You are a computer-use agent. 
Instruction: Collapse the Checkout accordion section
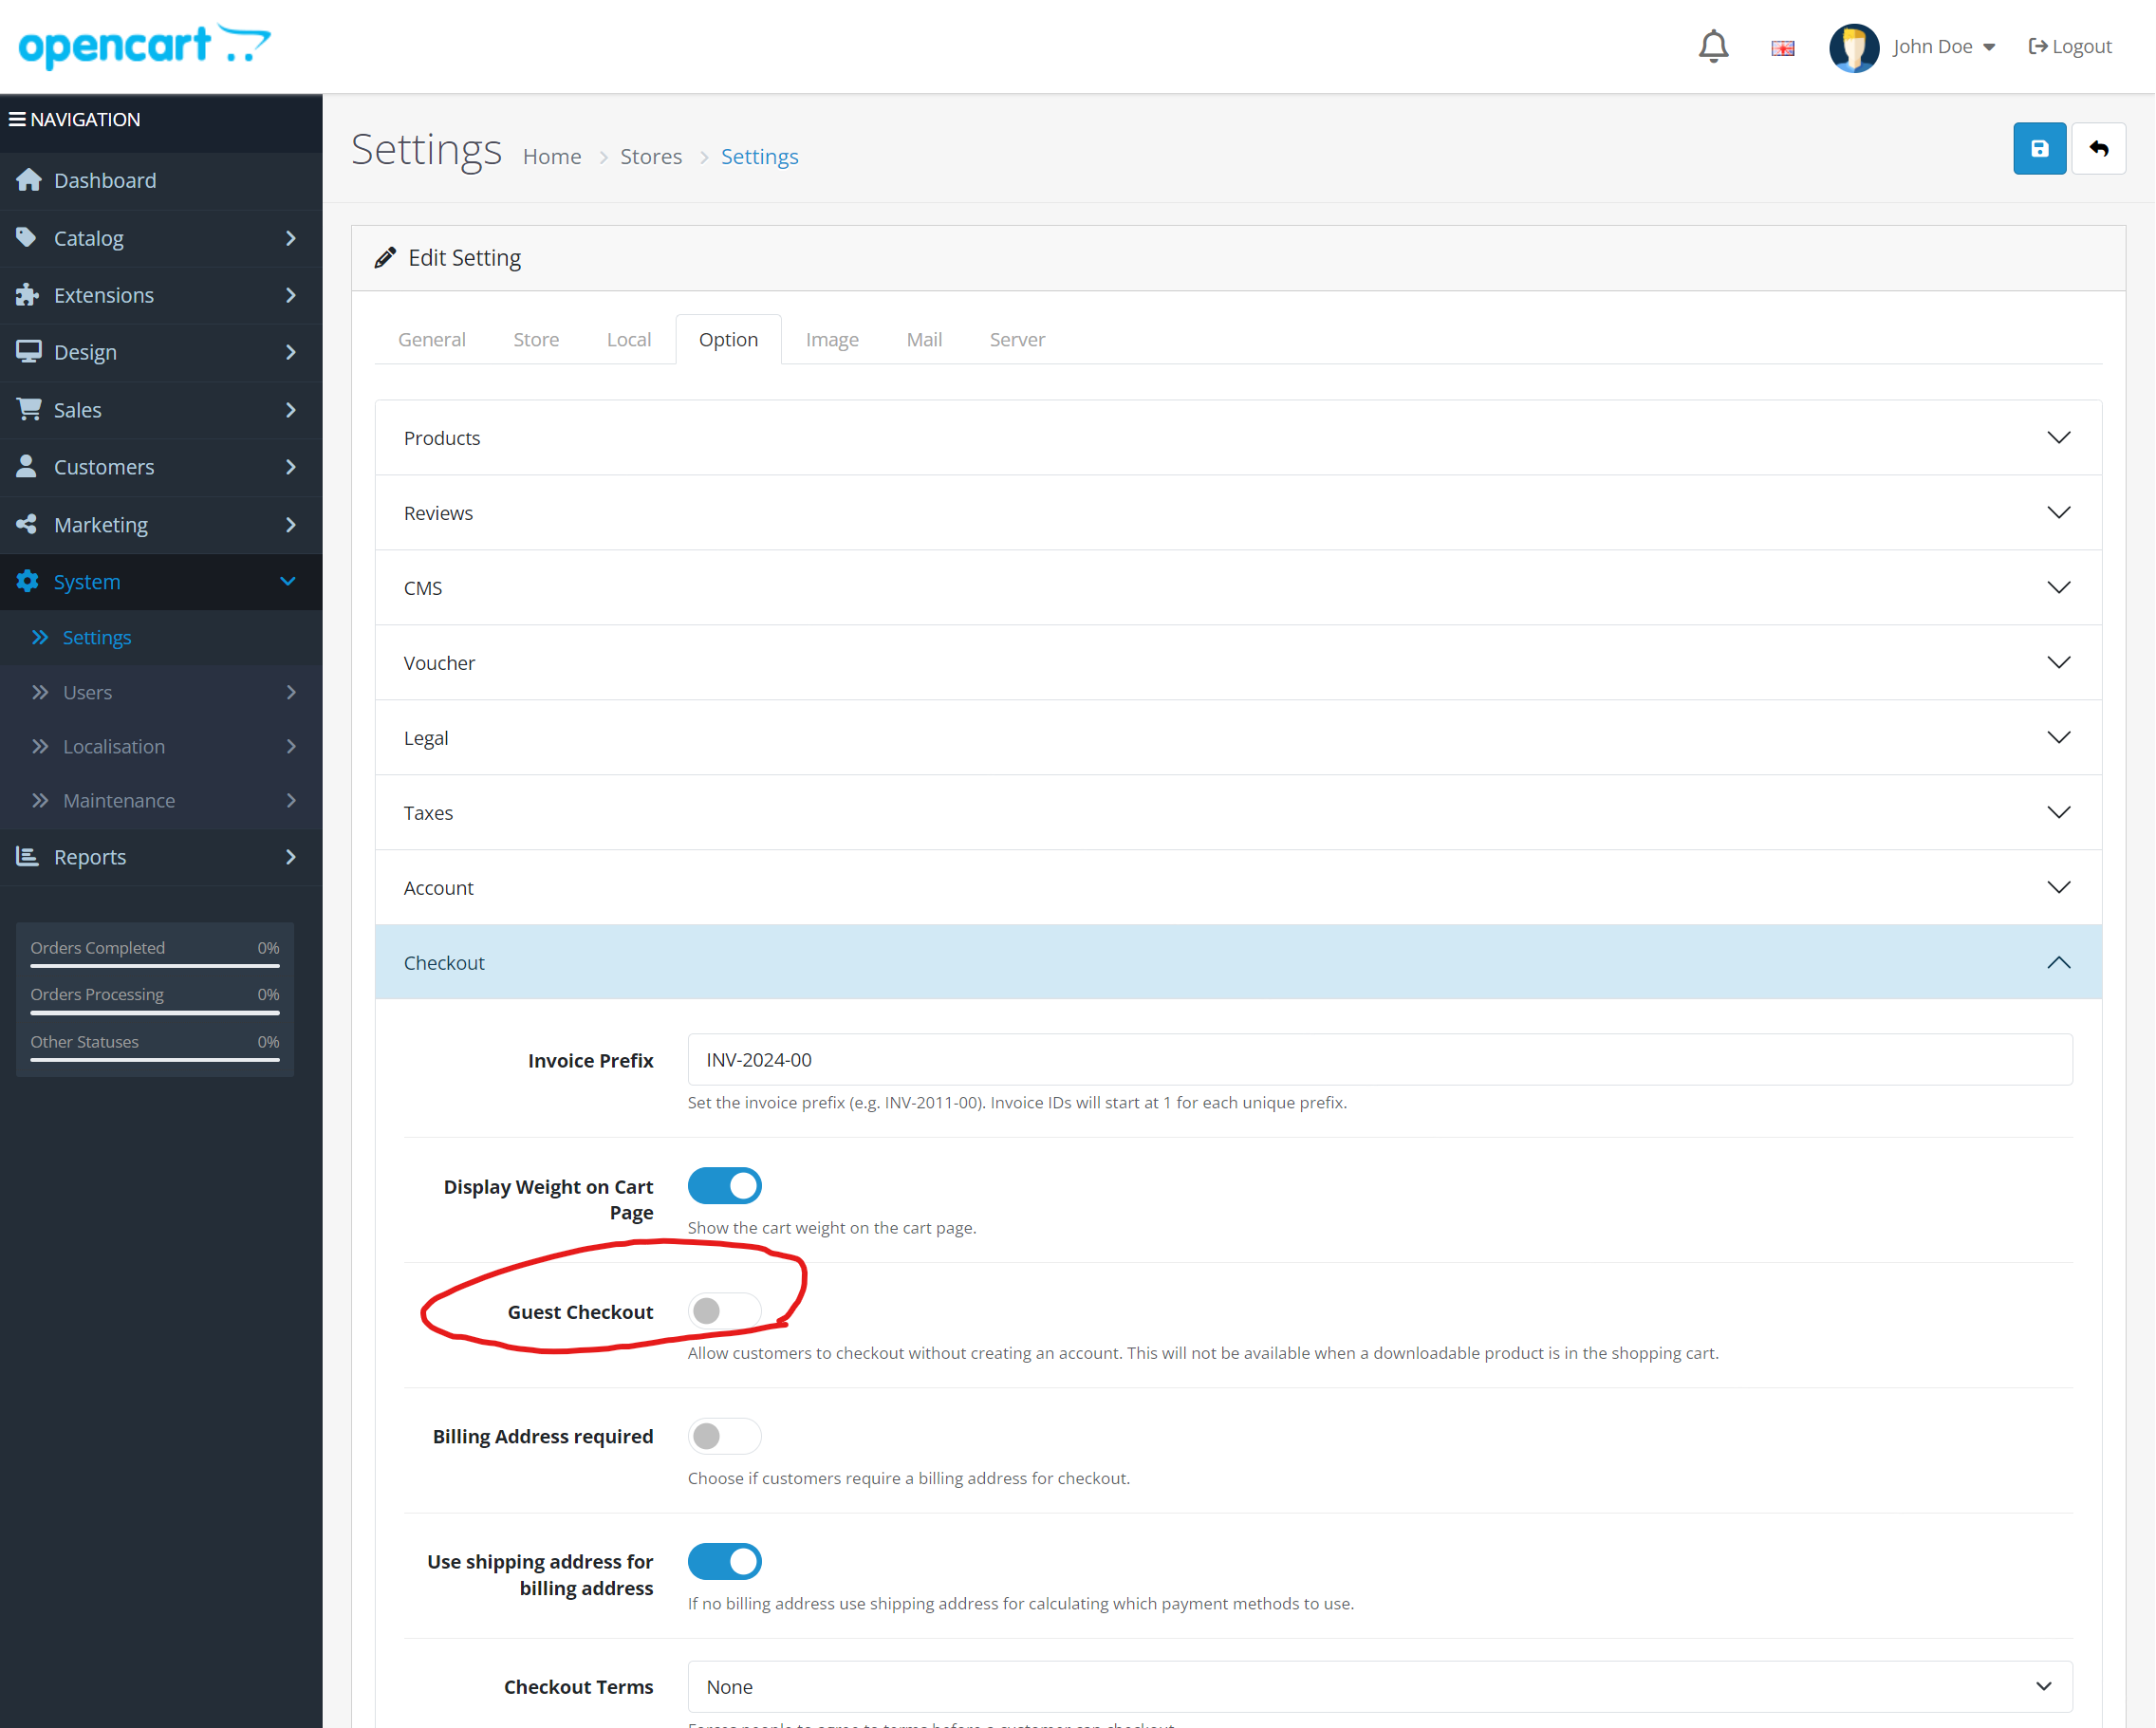[x=1238, y=962]
